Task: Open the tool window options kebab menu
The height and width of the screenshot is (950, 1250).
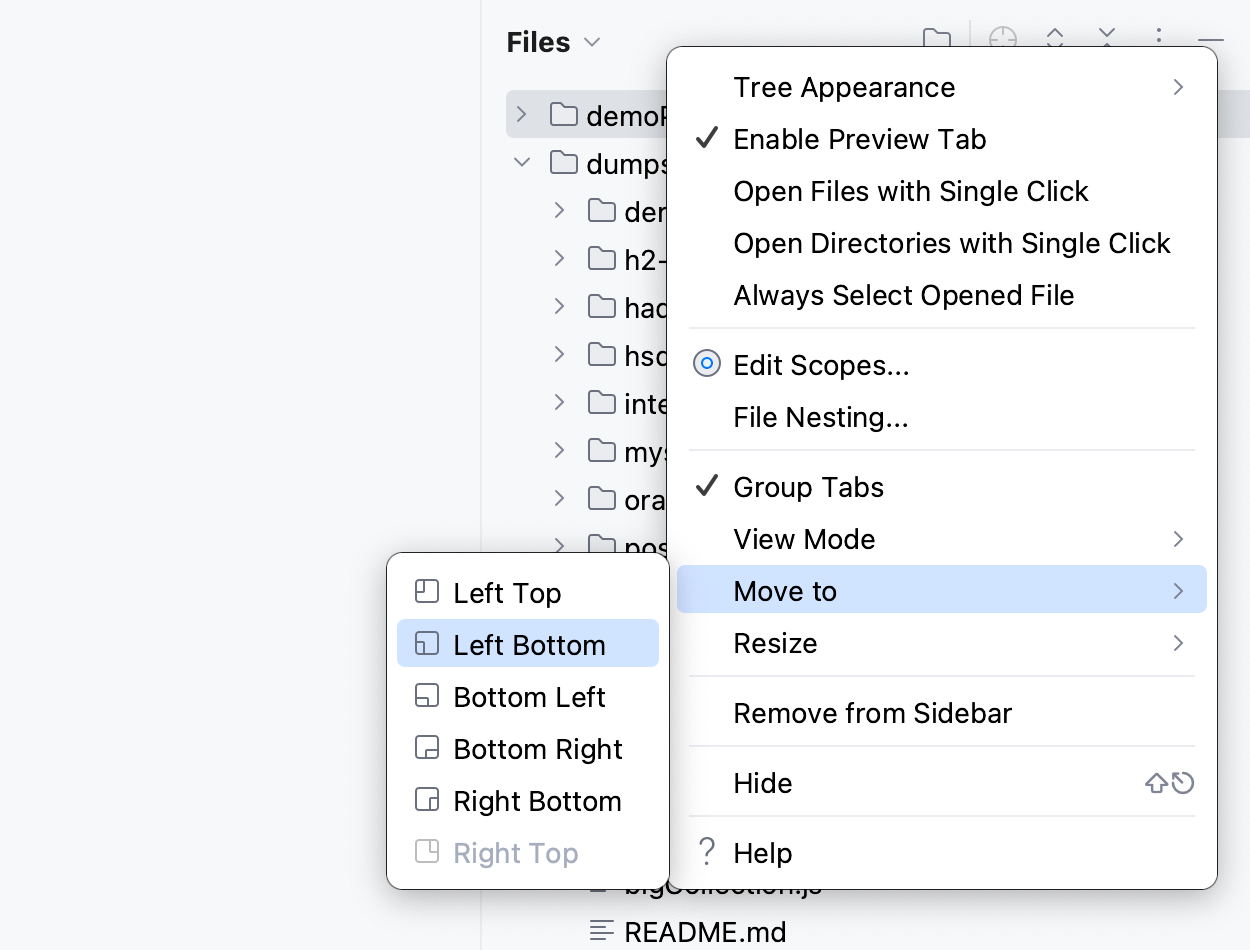Action: point(1159,38)
